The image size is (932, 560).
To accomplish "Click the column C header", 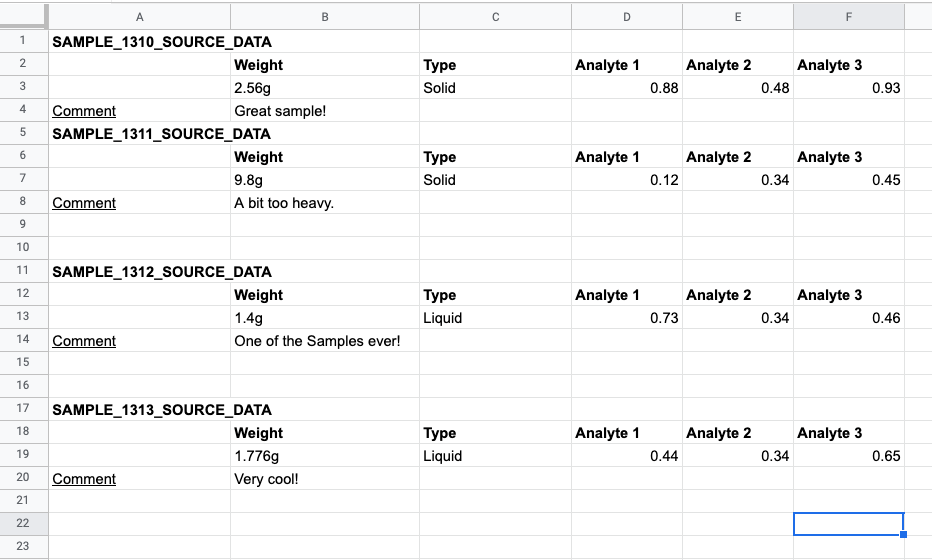I will click(495, 16).
